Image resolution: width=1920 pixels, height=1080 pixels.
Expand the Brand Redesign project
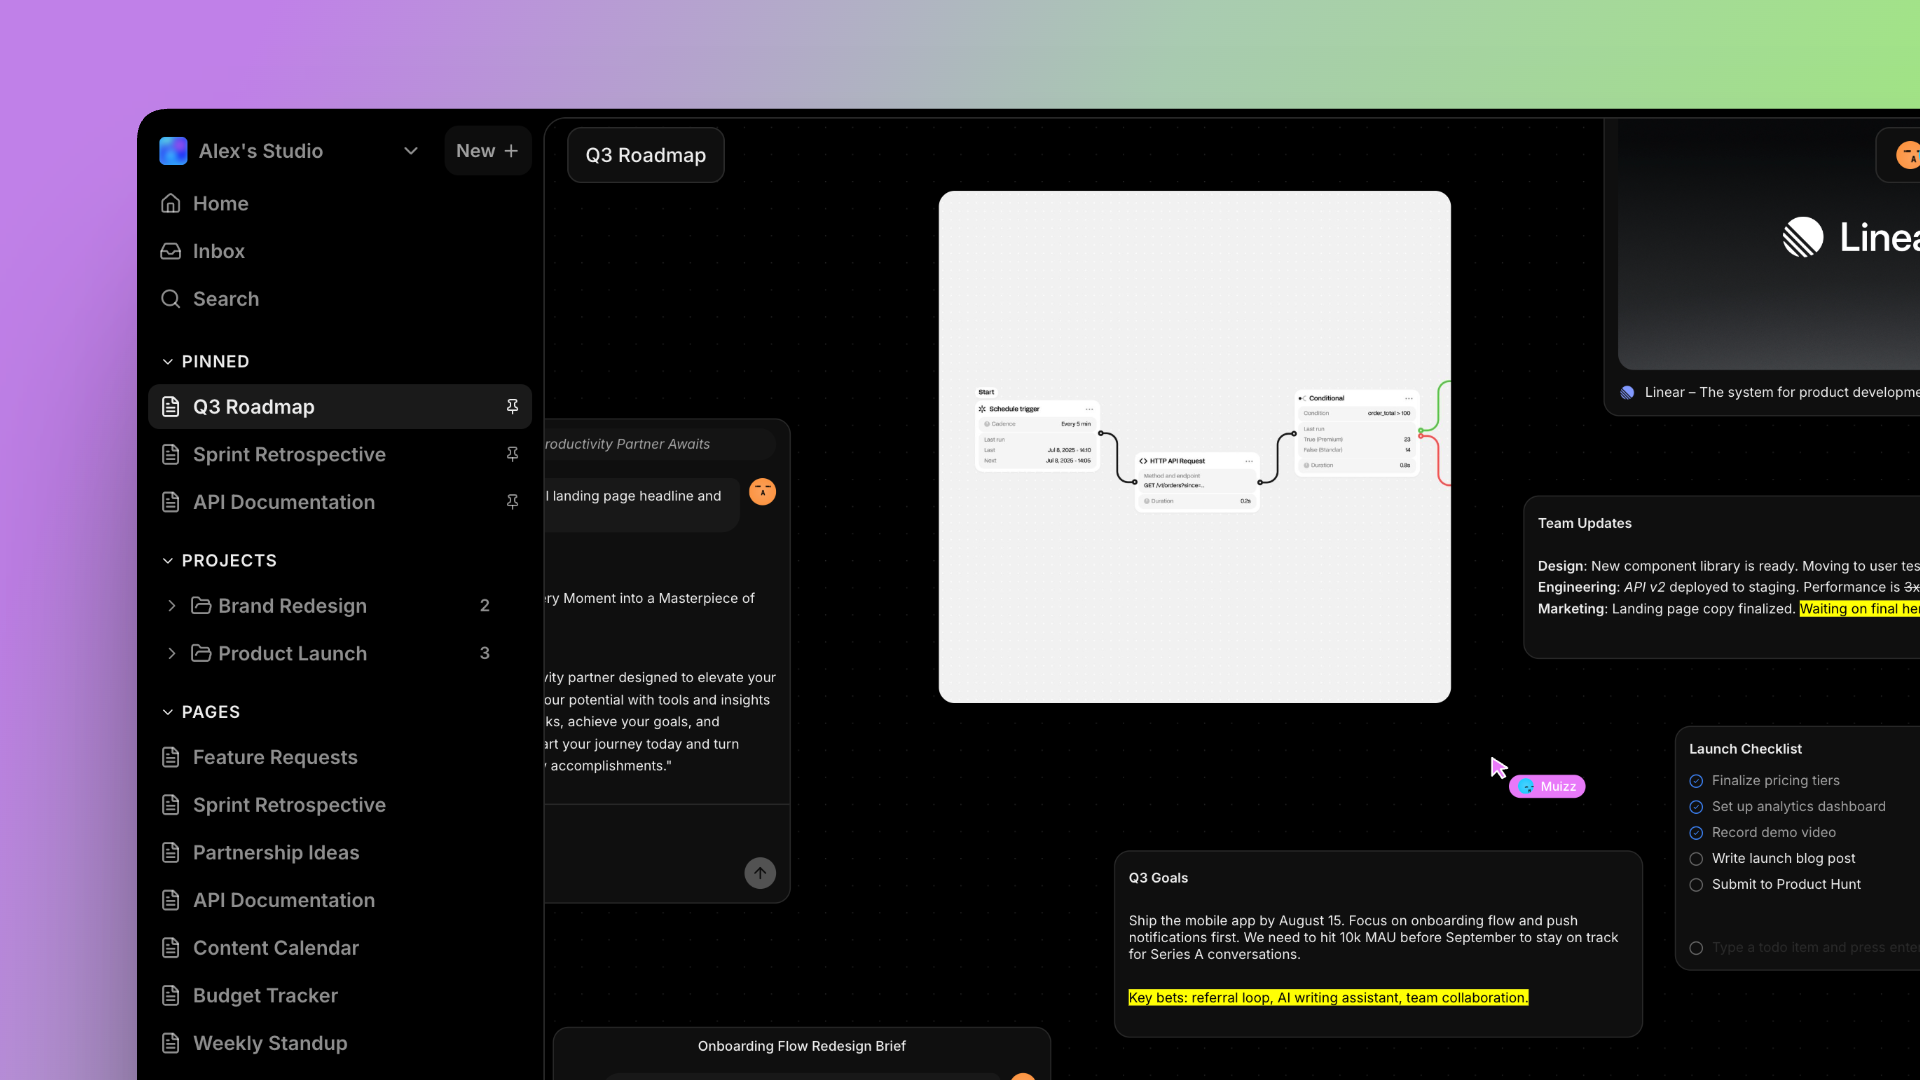(171, 605)
